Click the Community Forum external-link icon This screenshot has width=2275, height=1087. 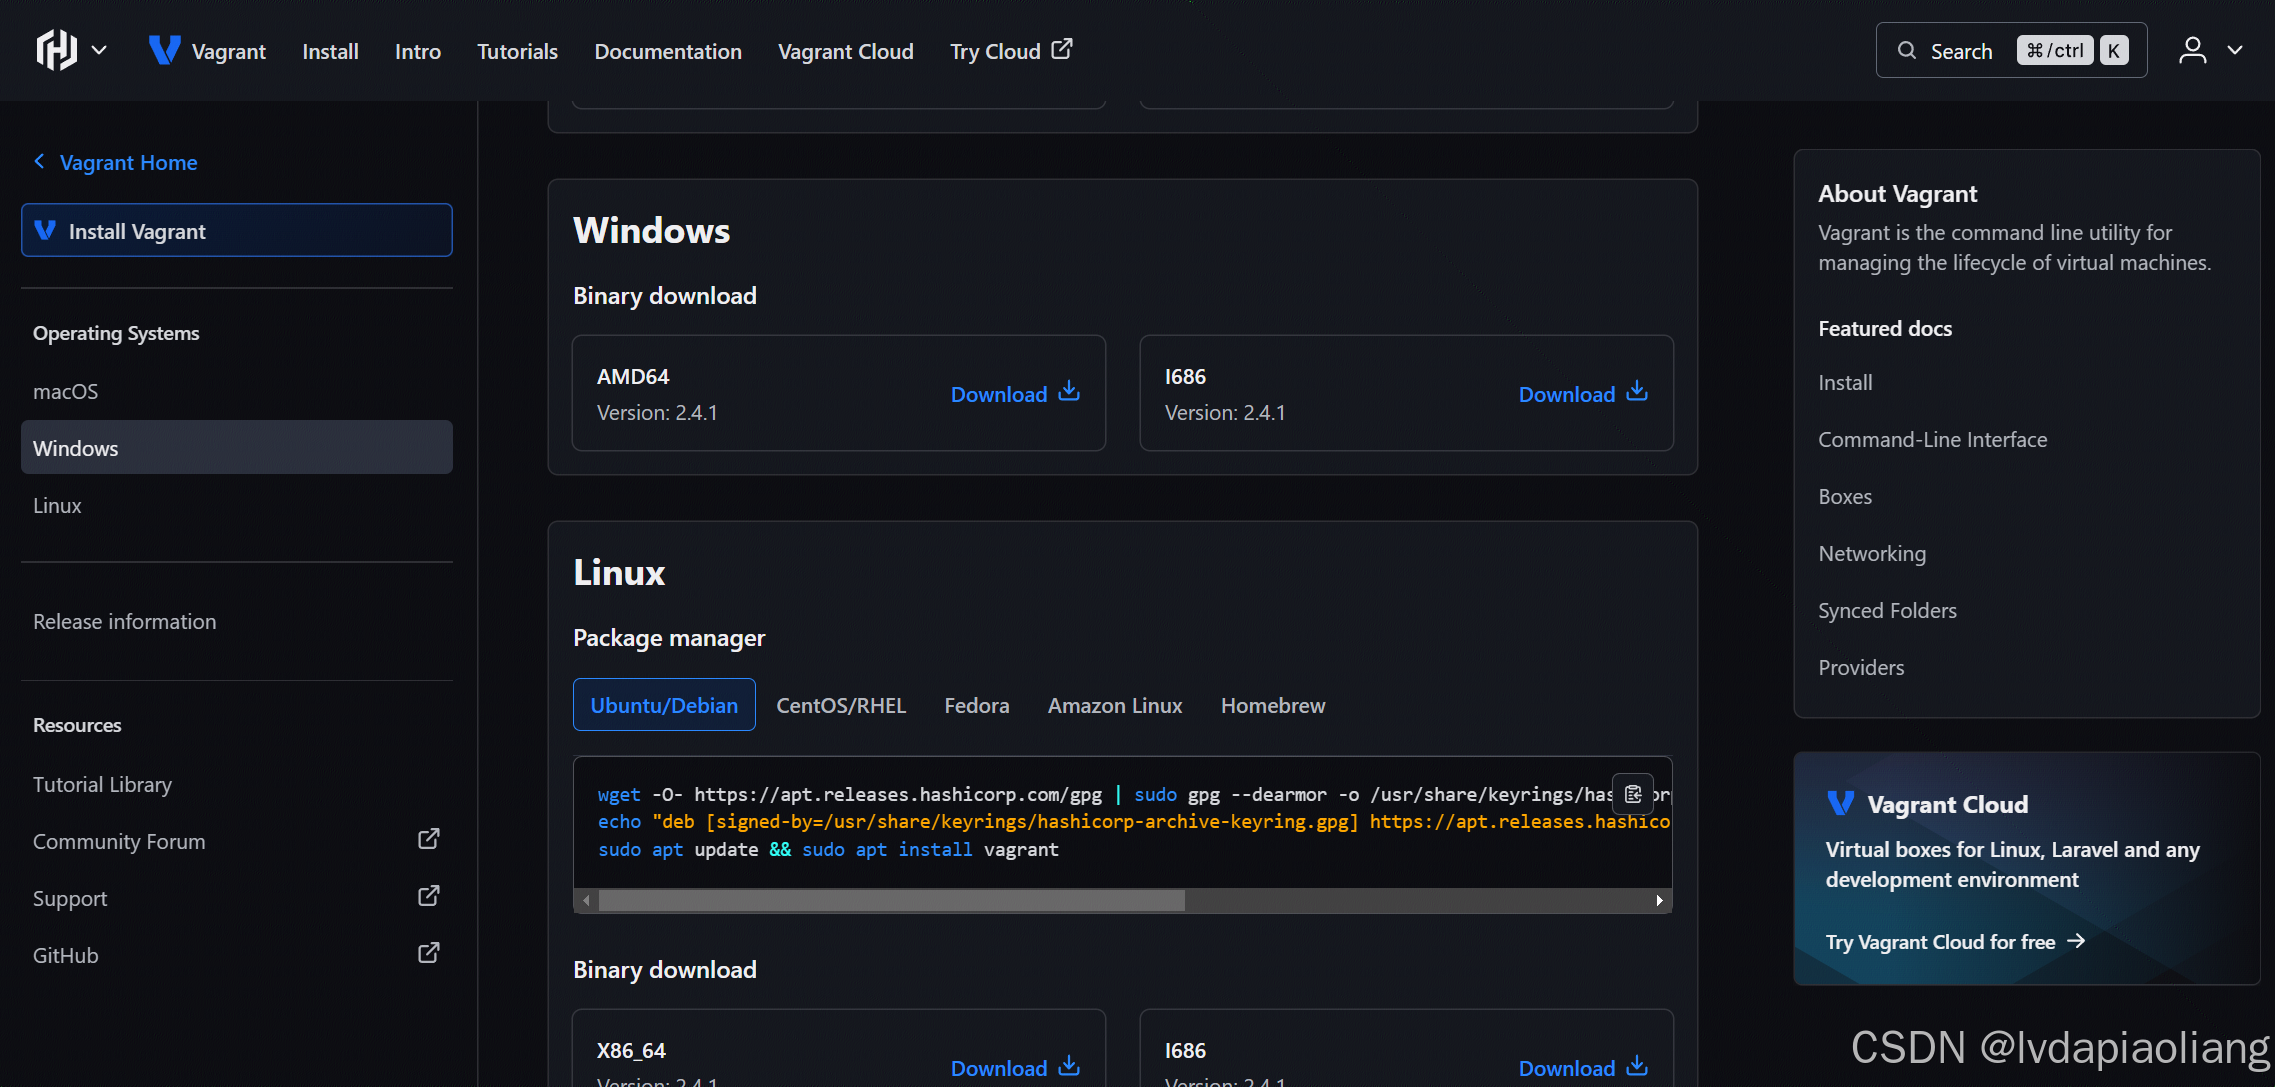428,839
